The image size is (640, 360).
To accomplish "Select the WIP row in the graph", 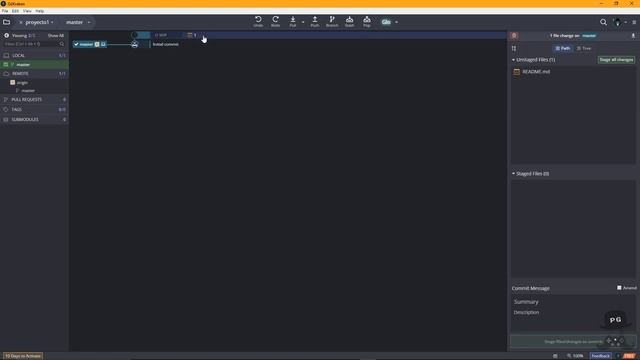I will [288, 35].
